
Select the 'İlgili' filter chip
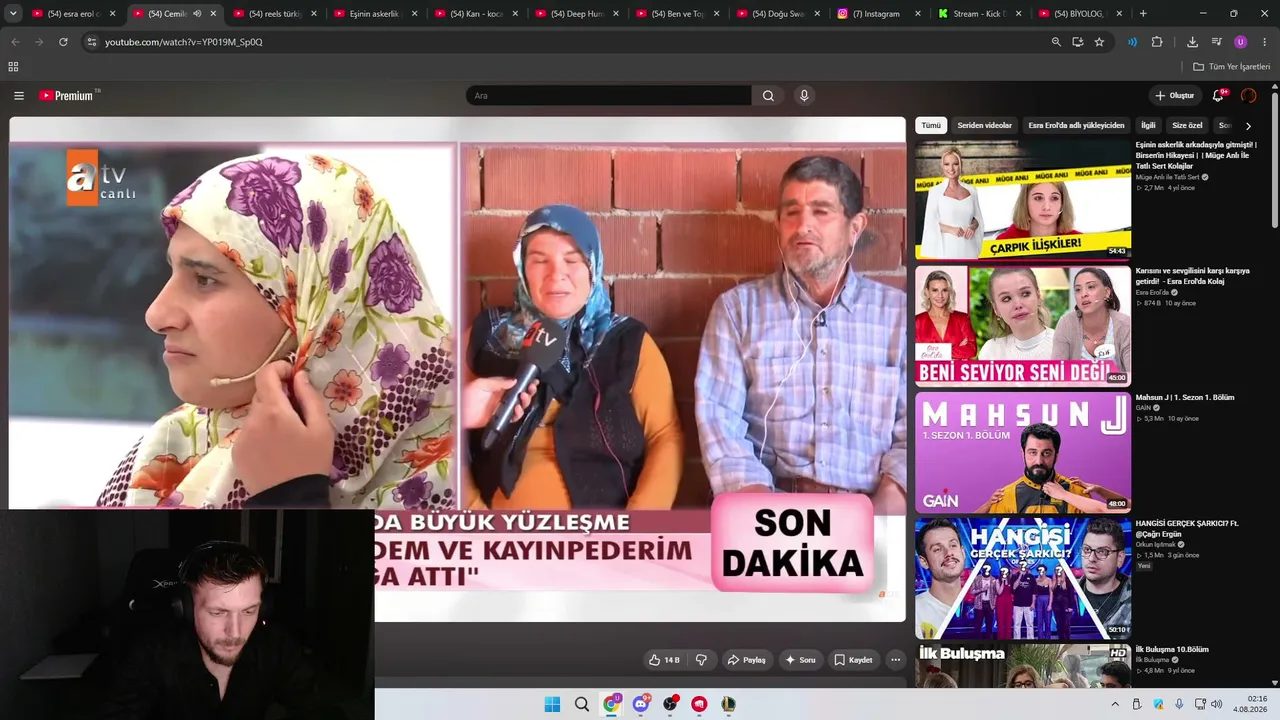click(1148, 126)
